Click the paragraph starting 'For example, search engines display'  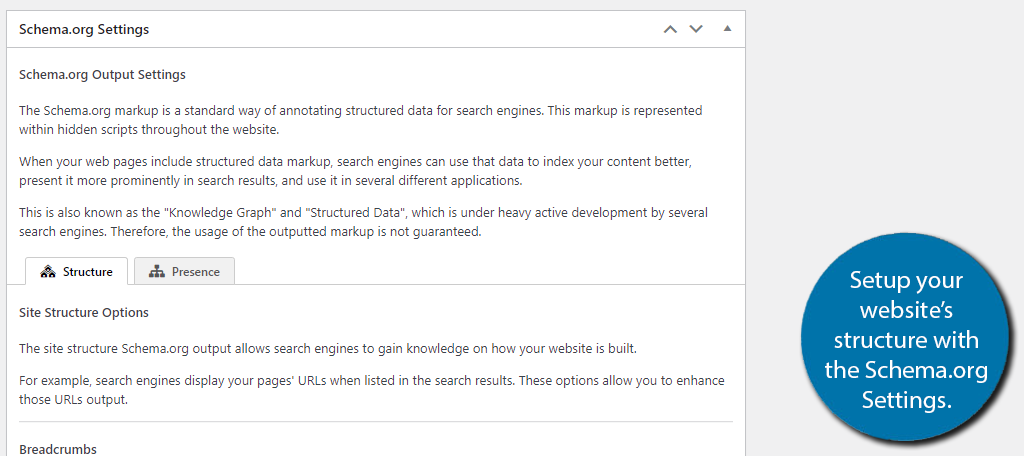[372, 389]
